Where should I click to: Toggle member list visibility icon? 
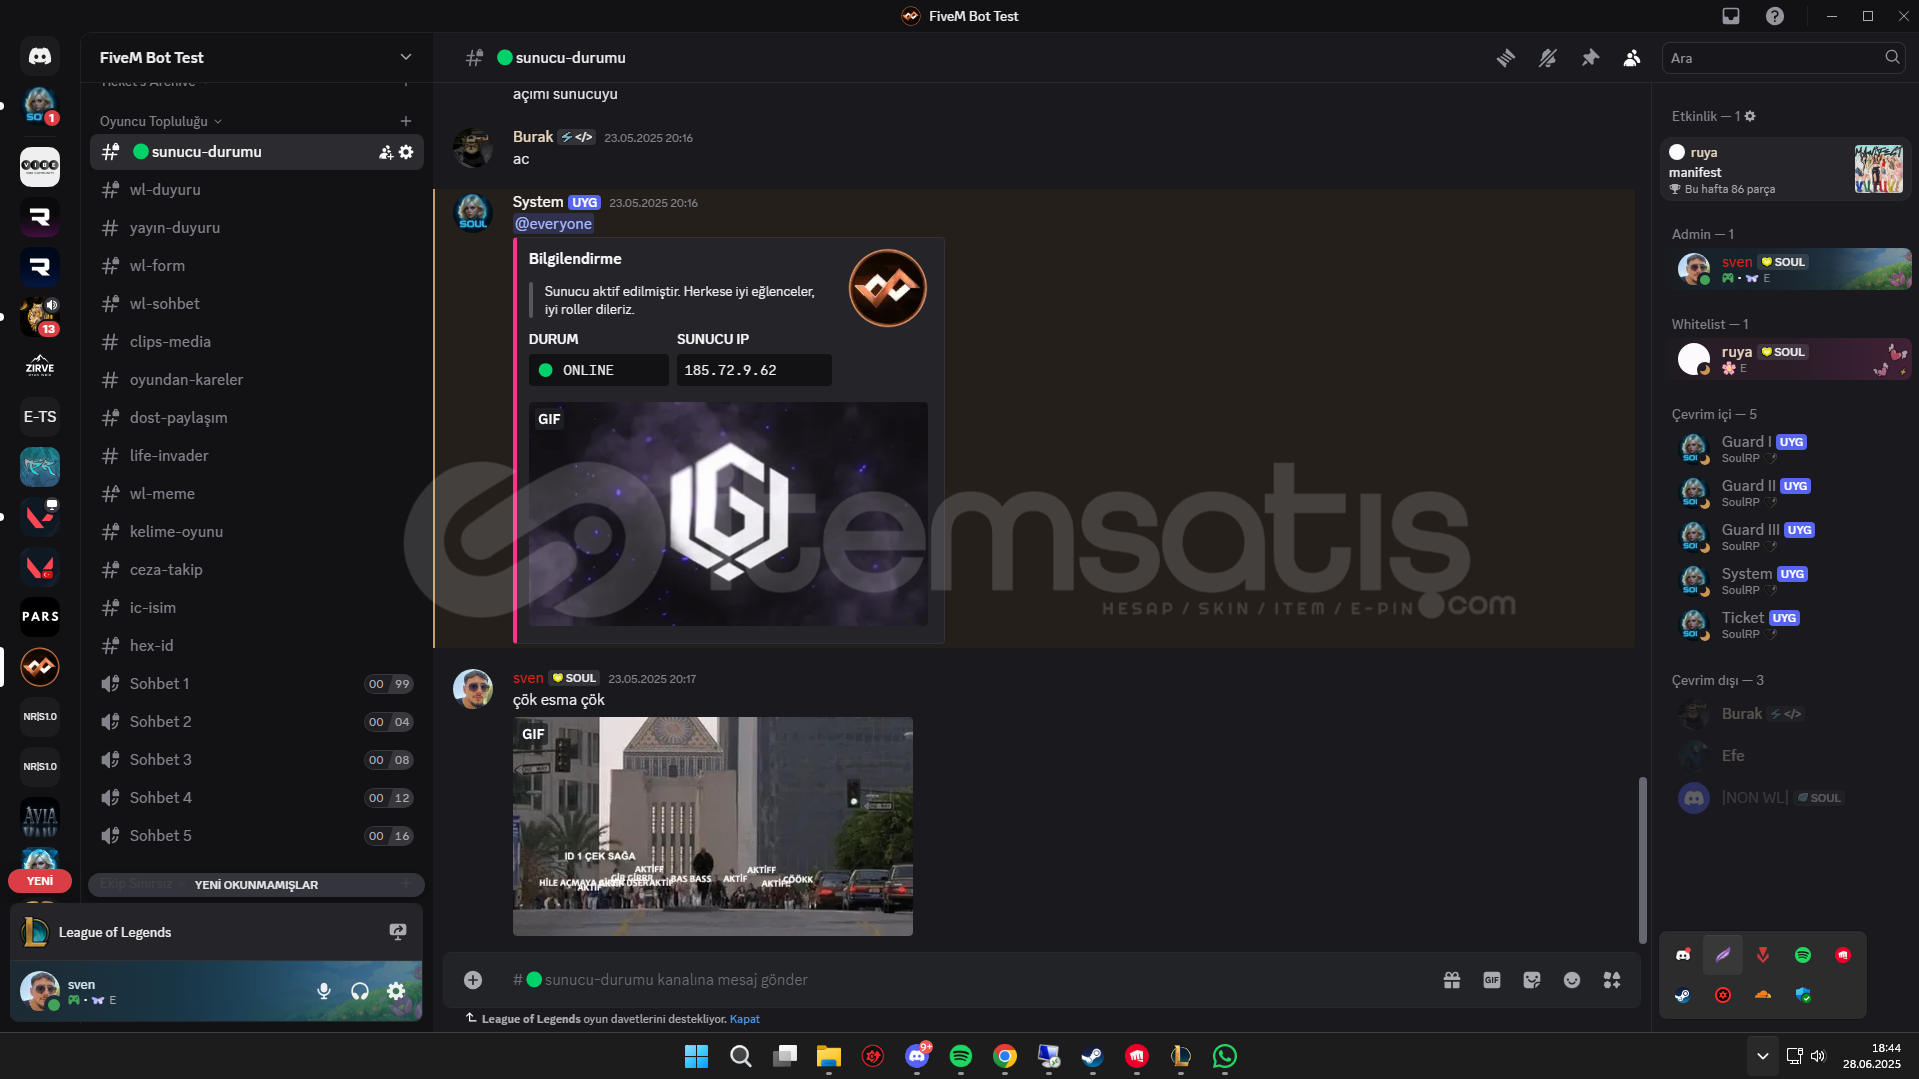pyautogui.click(x=1632, y=58)
